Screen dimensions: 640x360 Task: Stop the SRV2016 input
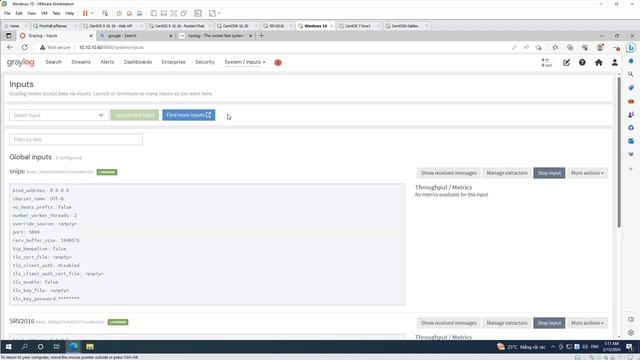point(549,323)
